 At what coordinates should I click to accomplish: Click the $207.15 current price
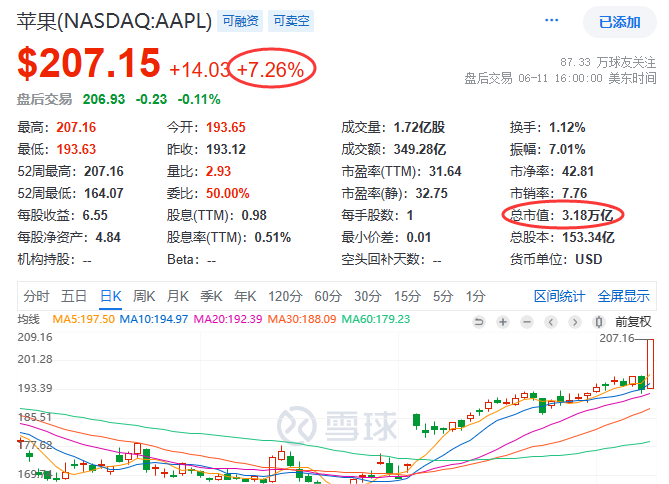click(89, 63)
